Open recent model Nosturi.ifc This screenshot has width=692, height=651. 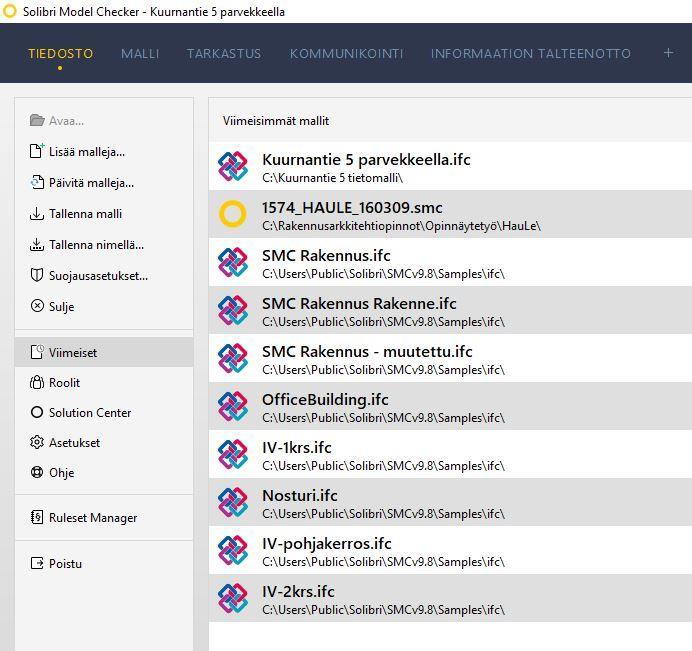point(450,502)
